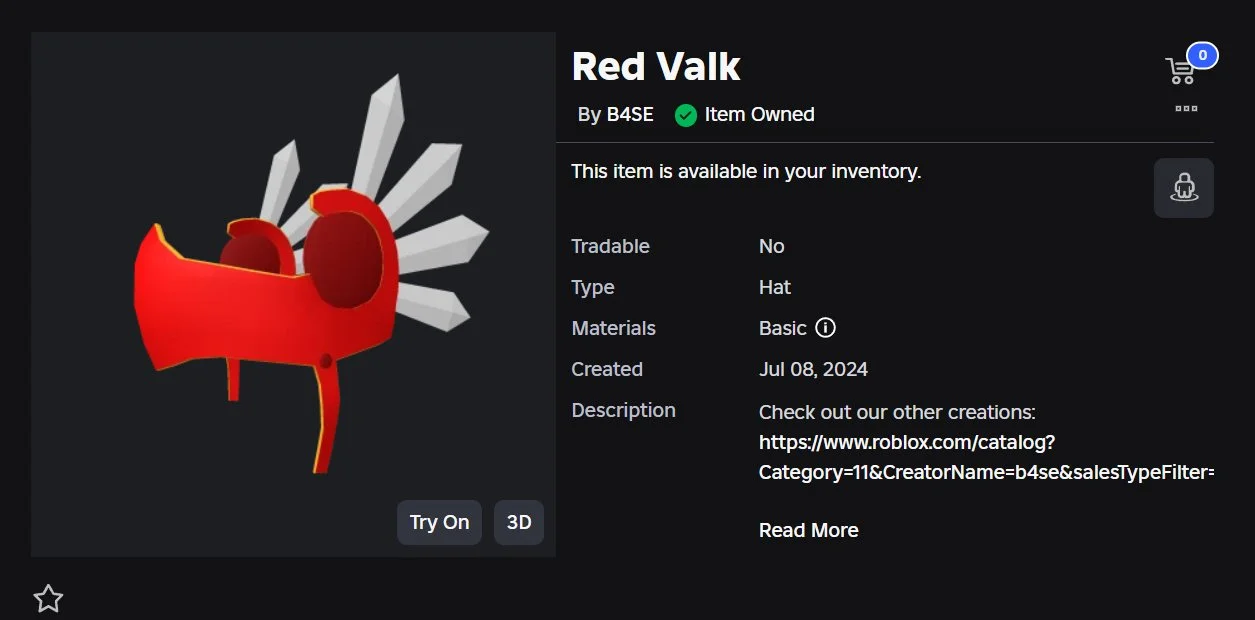This screenshot has width=1255, height=620.
Task: Click the Hat type value
Action: pyautogui.click(x=775, y=287)
